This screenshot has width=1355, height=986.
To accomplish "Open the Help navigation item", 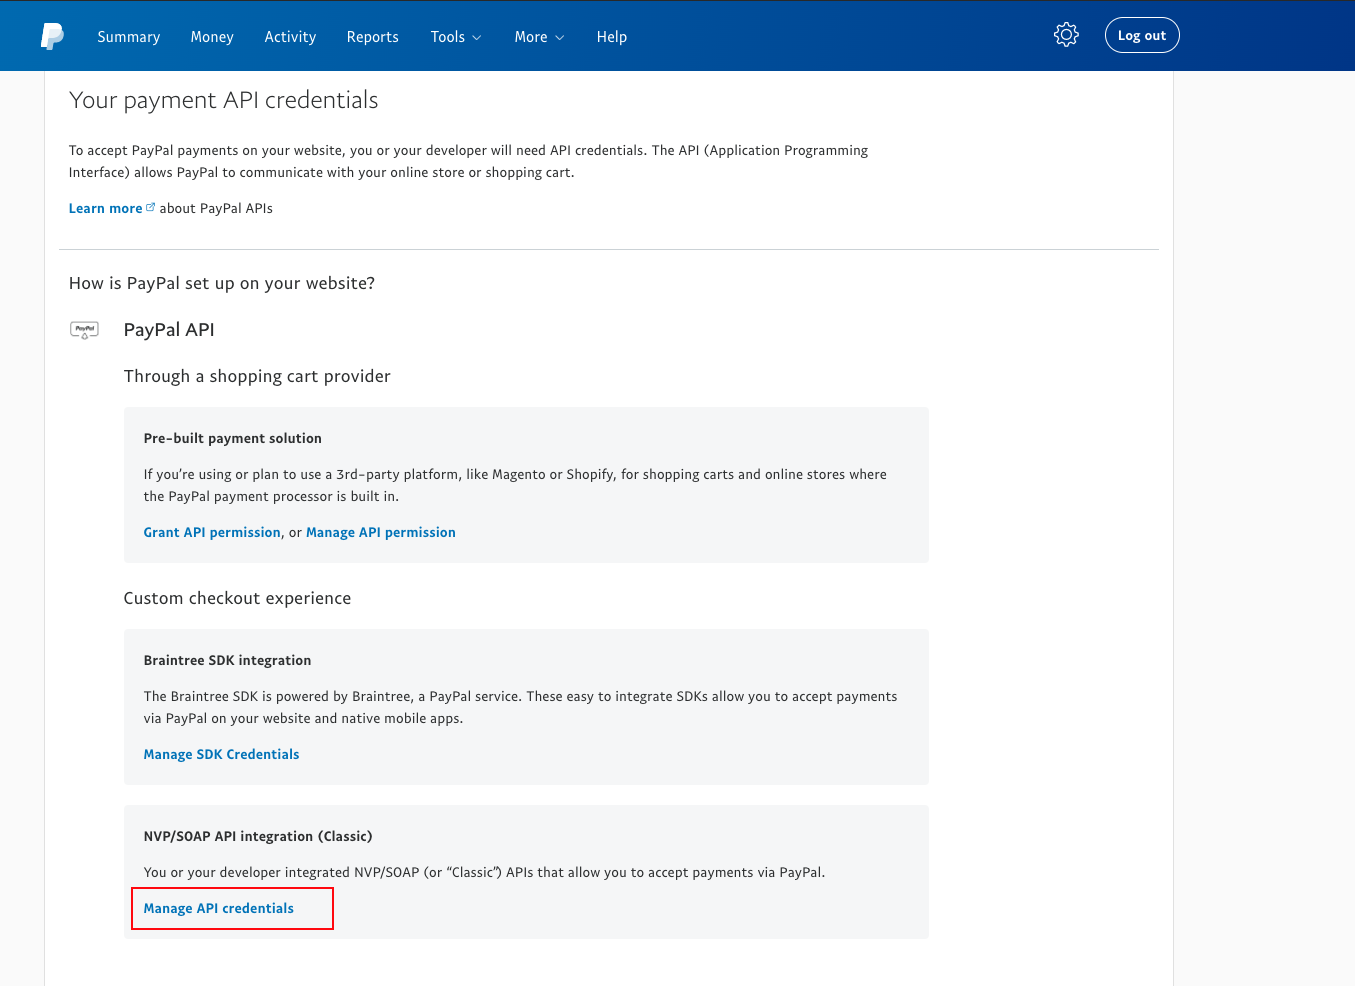I will [612, 37].
